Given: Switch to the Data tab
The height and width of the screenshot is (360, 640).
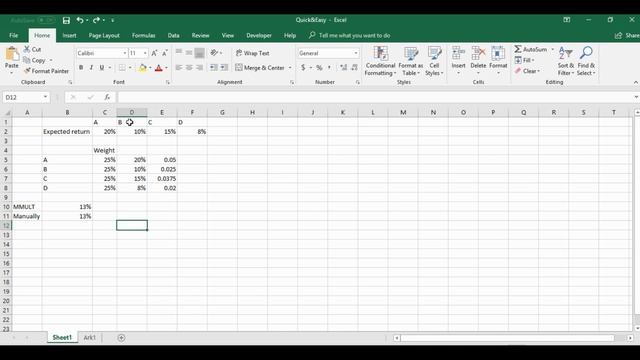Looking at the screenshot, I should click(173, 36).
